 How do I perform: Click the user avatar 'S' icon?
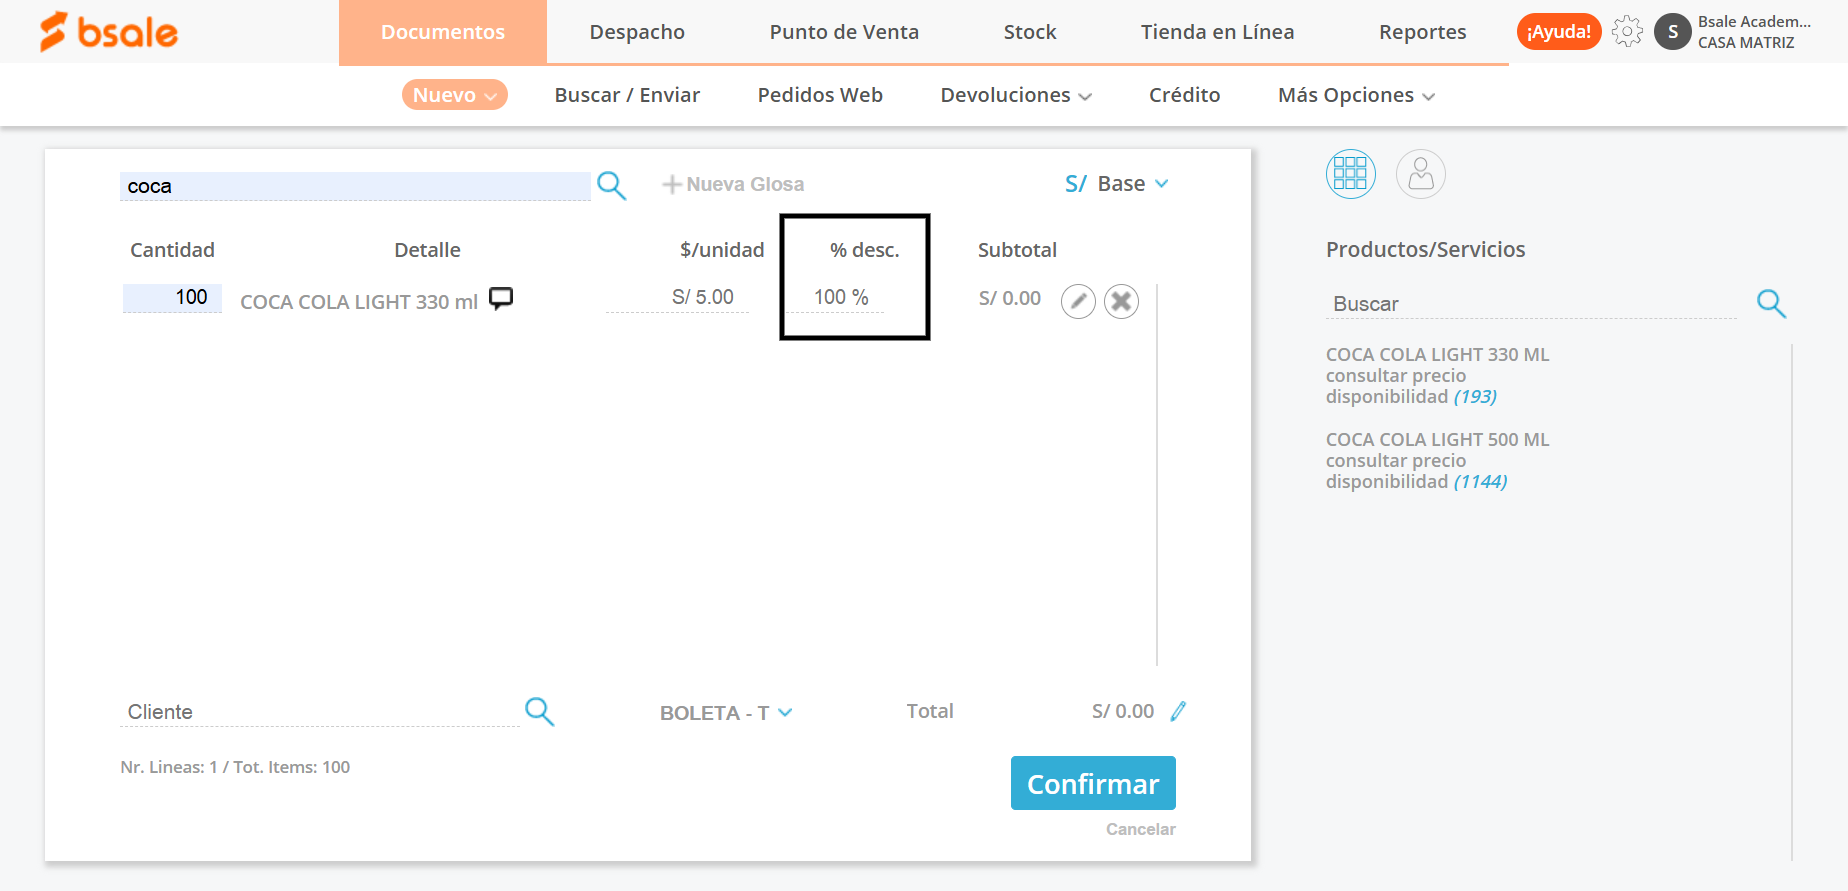click(x=1672, y=32)
